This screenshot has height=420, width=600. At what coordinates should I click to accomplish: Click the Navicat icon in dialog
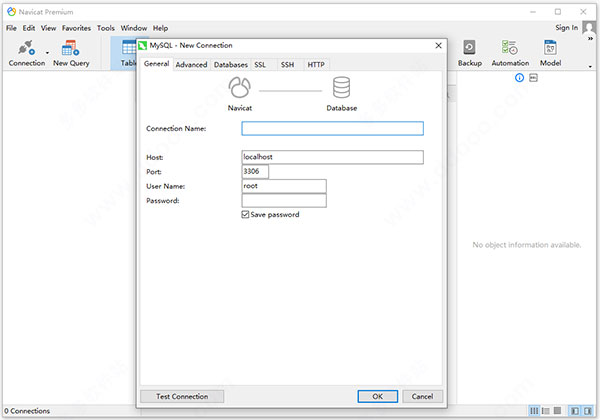(x=240, y=87)
